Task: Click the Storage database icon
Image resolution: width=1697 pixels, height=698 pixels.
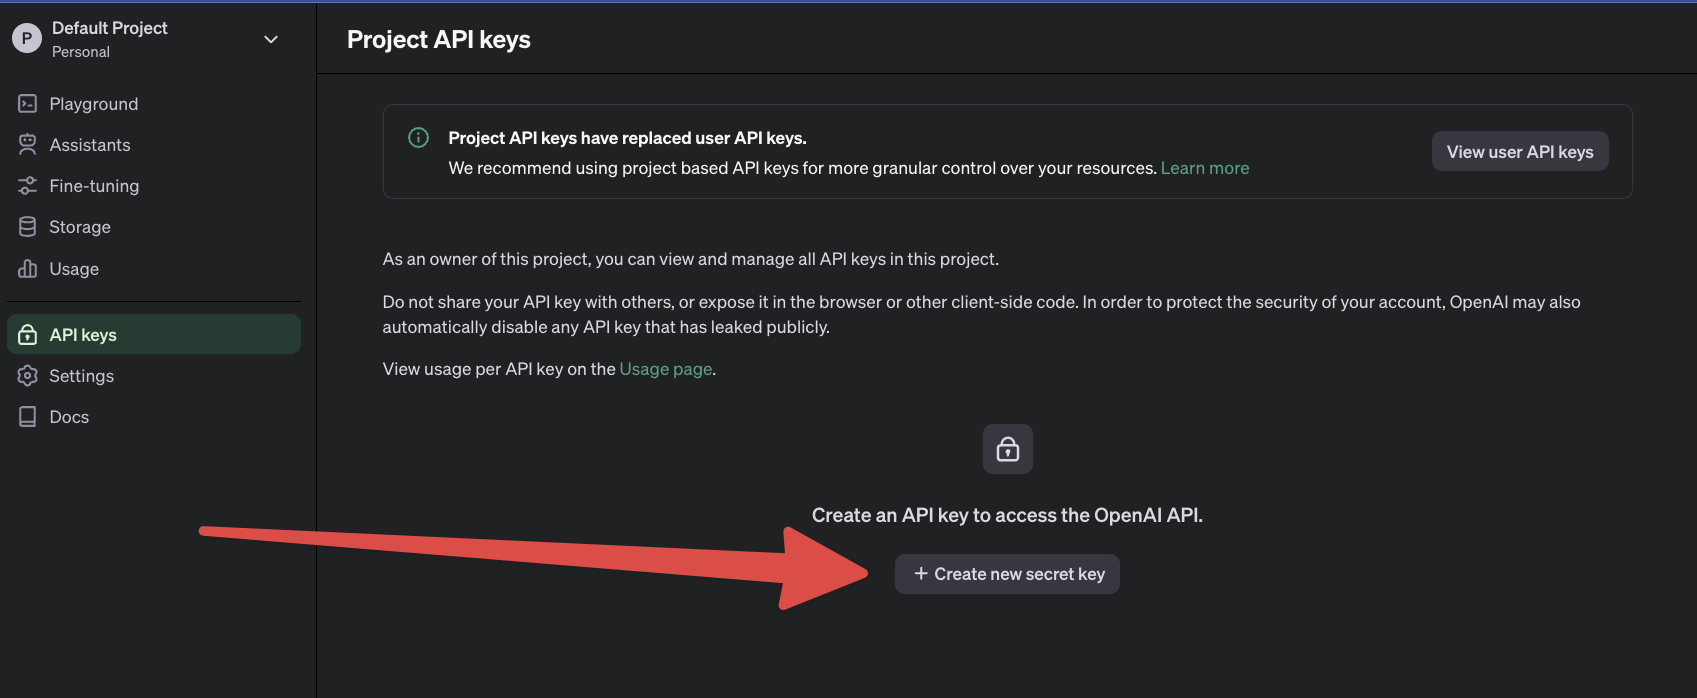Action: coord(28,227)
